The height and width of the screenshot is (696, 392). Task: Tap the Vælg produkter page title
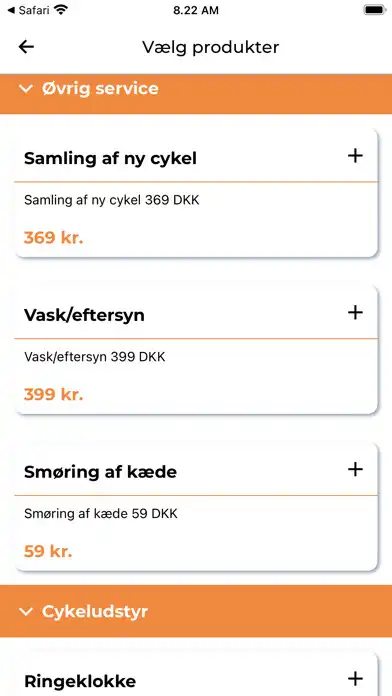point(210,47)
